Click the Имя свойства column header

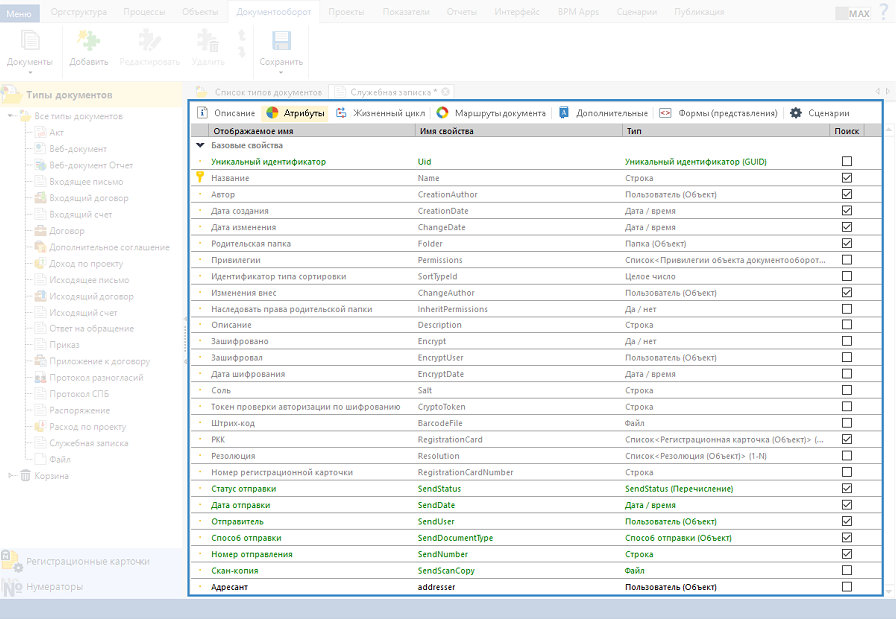(446, 131)
